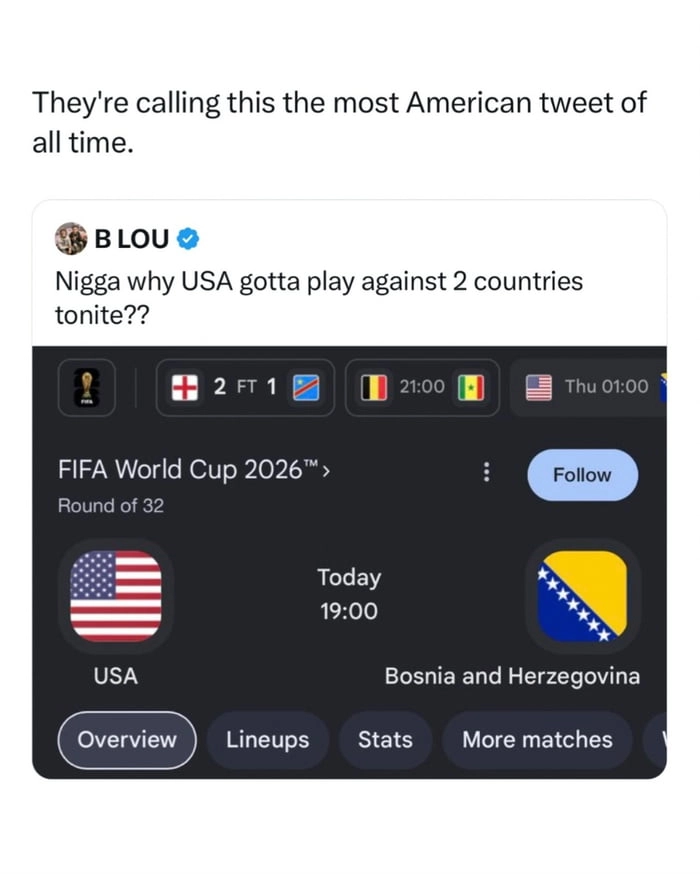Click the Bosnia and Herzegovina team flag
The width and height of the screenshot is (700, 874).
[x=582, y=596]
